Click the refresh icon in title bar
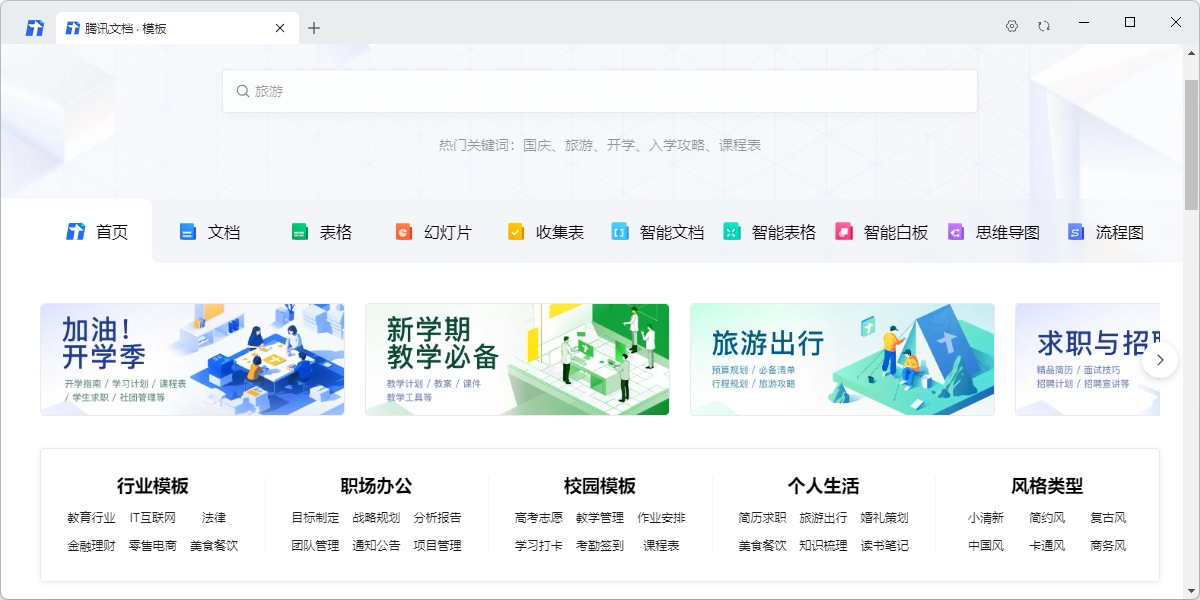Image resolution: width=1200 pixels, height=600 pixels. point(1044,26)
